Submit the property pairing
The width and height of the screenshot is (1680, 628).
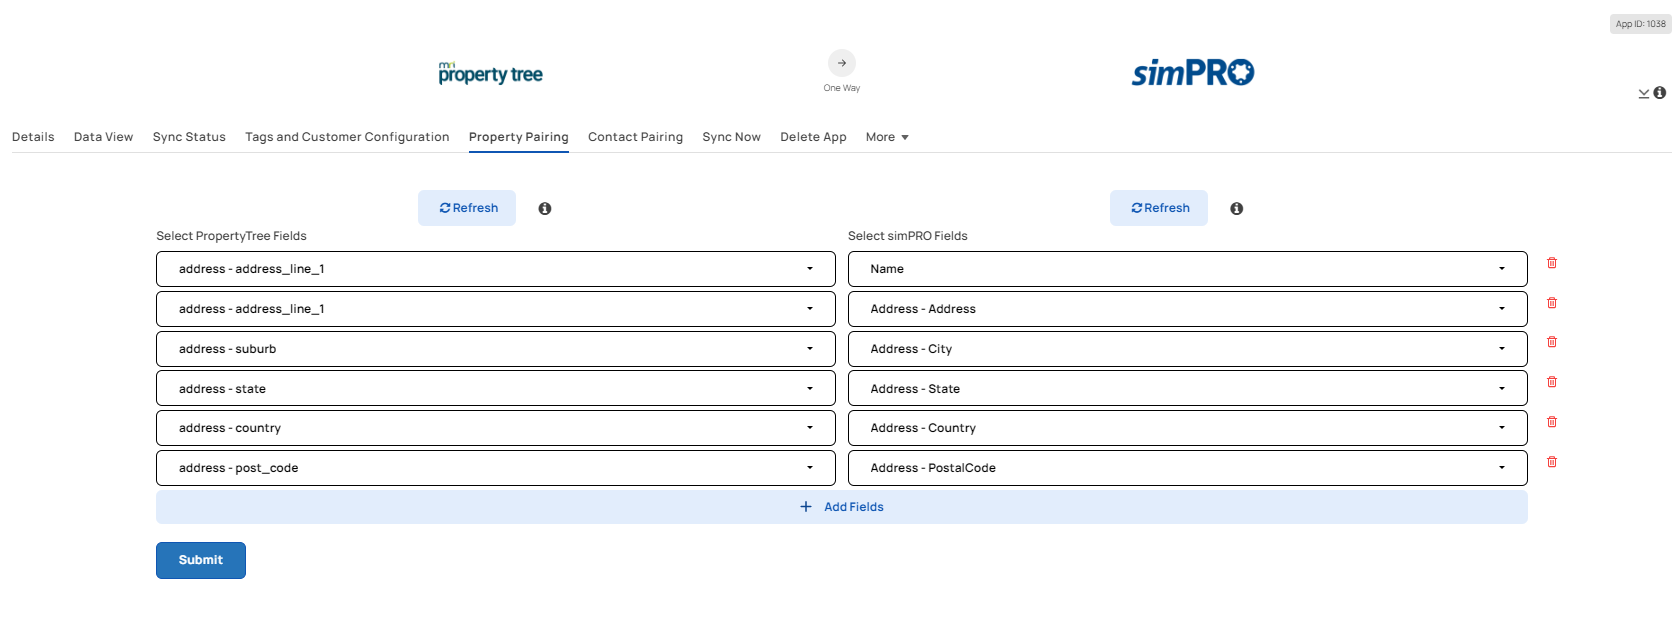click(201, 560)
